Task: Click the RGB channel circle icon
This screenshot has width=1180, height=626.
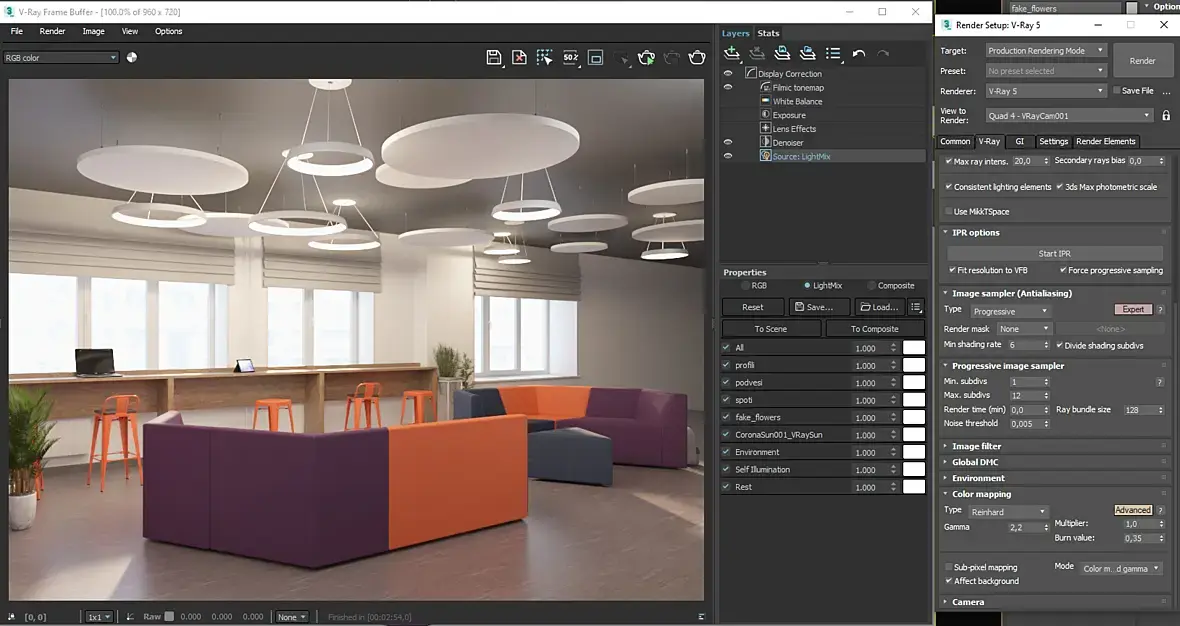Action: [x=132, y=57]
